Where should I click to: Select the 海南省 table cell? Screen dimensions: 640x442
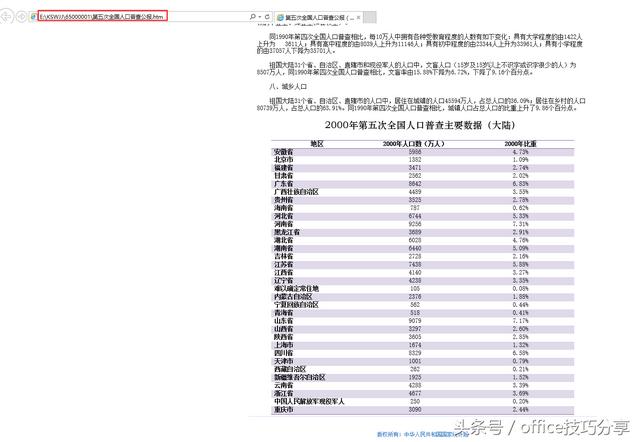tap(283, 208)
